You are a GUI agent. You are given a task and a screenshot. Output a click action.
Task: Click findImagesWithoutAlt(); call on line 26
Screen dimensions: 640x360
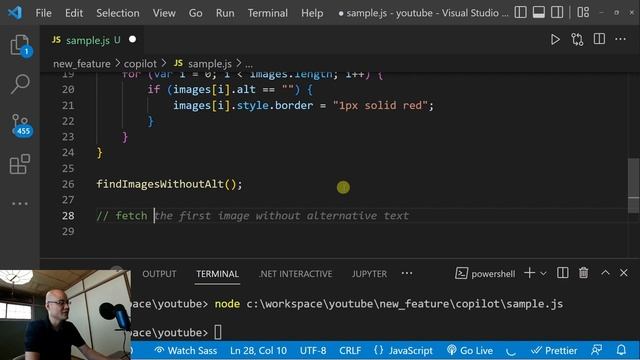pos(169,184)
